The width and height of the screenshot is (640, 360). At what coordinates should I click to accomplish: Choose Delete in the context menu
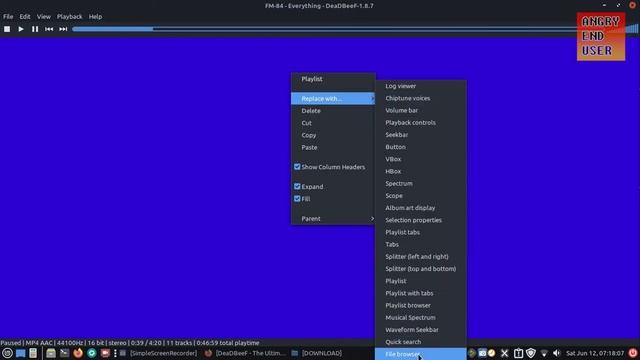pyautogui.click(x=333, y=111)
